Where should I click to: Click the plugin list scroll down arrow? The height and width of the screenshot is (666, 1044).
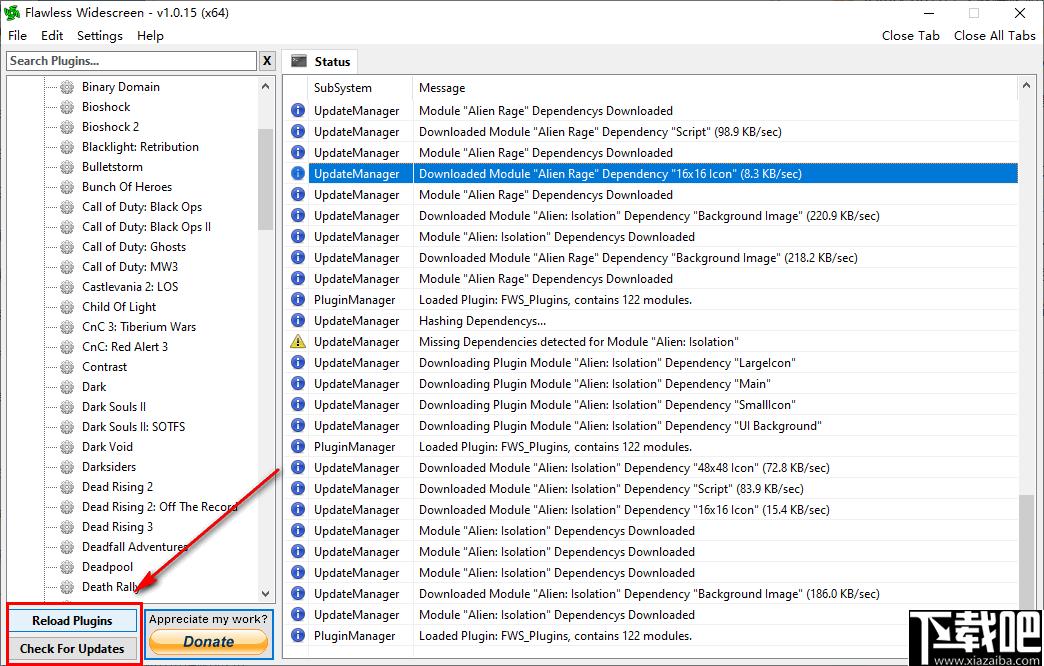click(x=266, y=593)
